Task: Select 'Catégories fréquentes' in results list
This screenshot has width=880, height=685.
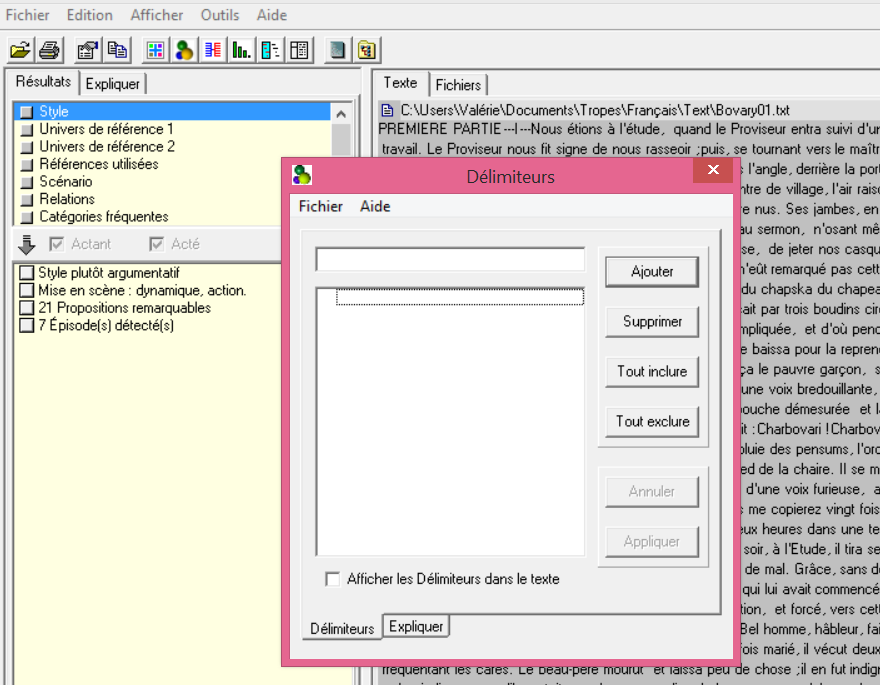Action: (103, 217)
